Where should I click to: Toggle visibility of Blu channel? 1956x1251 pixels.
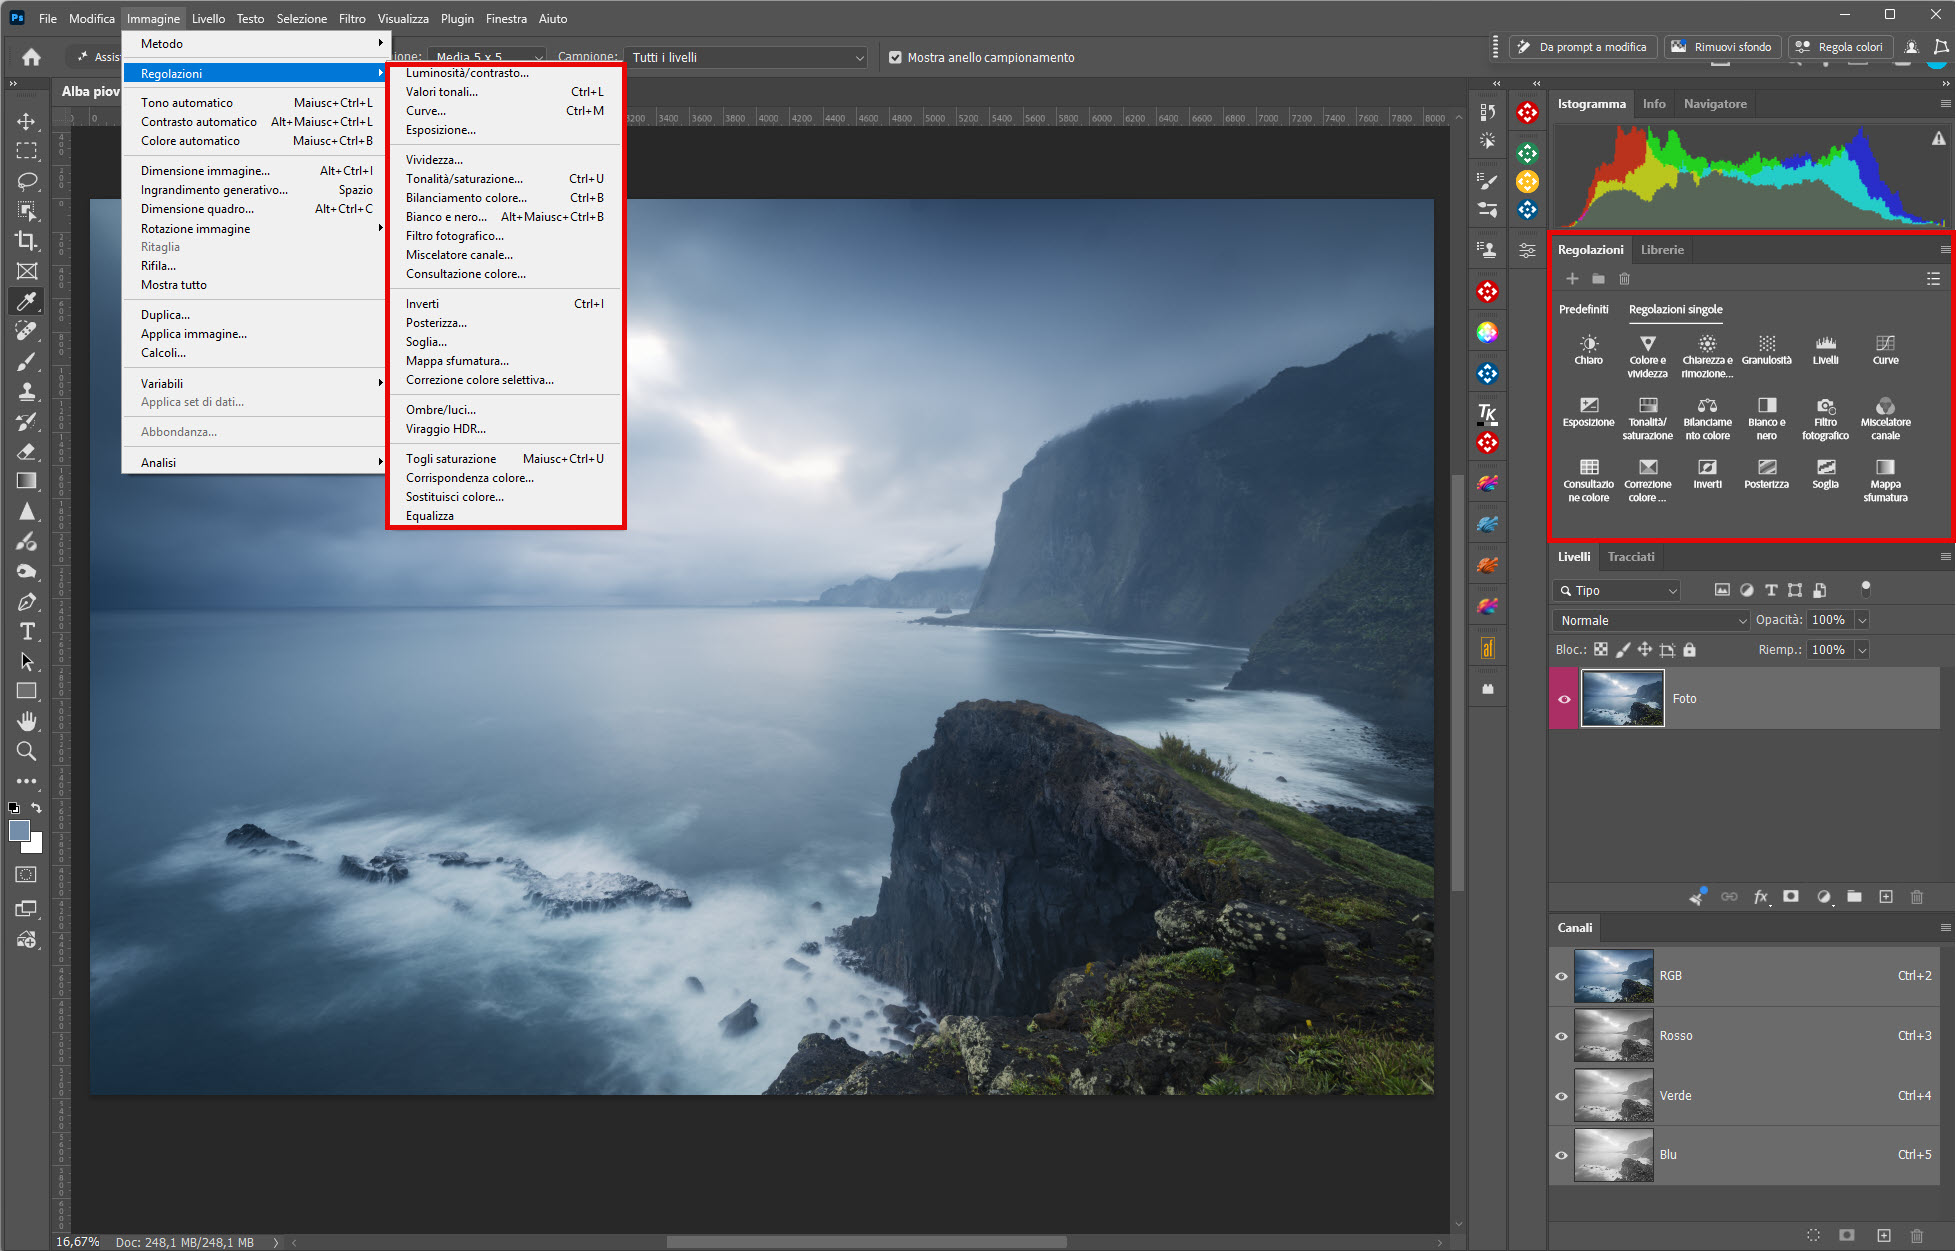(x=1561, y=1155)
